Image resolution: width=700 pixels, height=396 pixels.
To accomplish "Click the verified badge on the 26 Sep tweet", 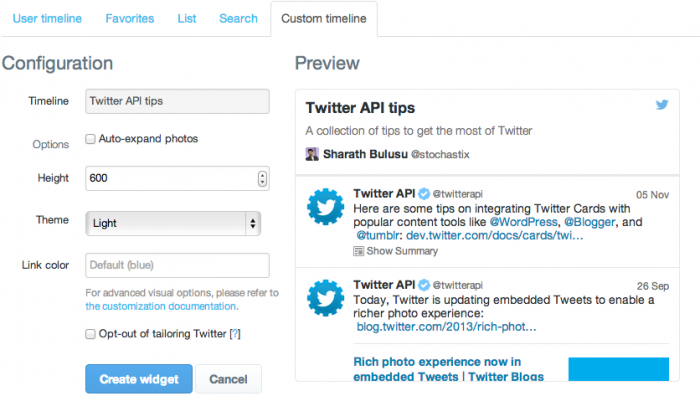I will coord(424,285).
